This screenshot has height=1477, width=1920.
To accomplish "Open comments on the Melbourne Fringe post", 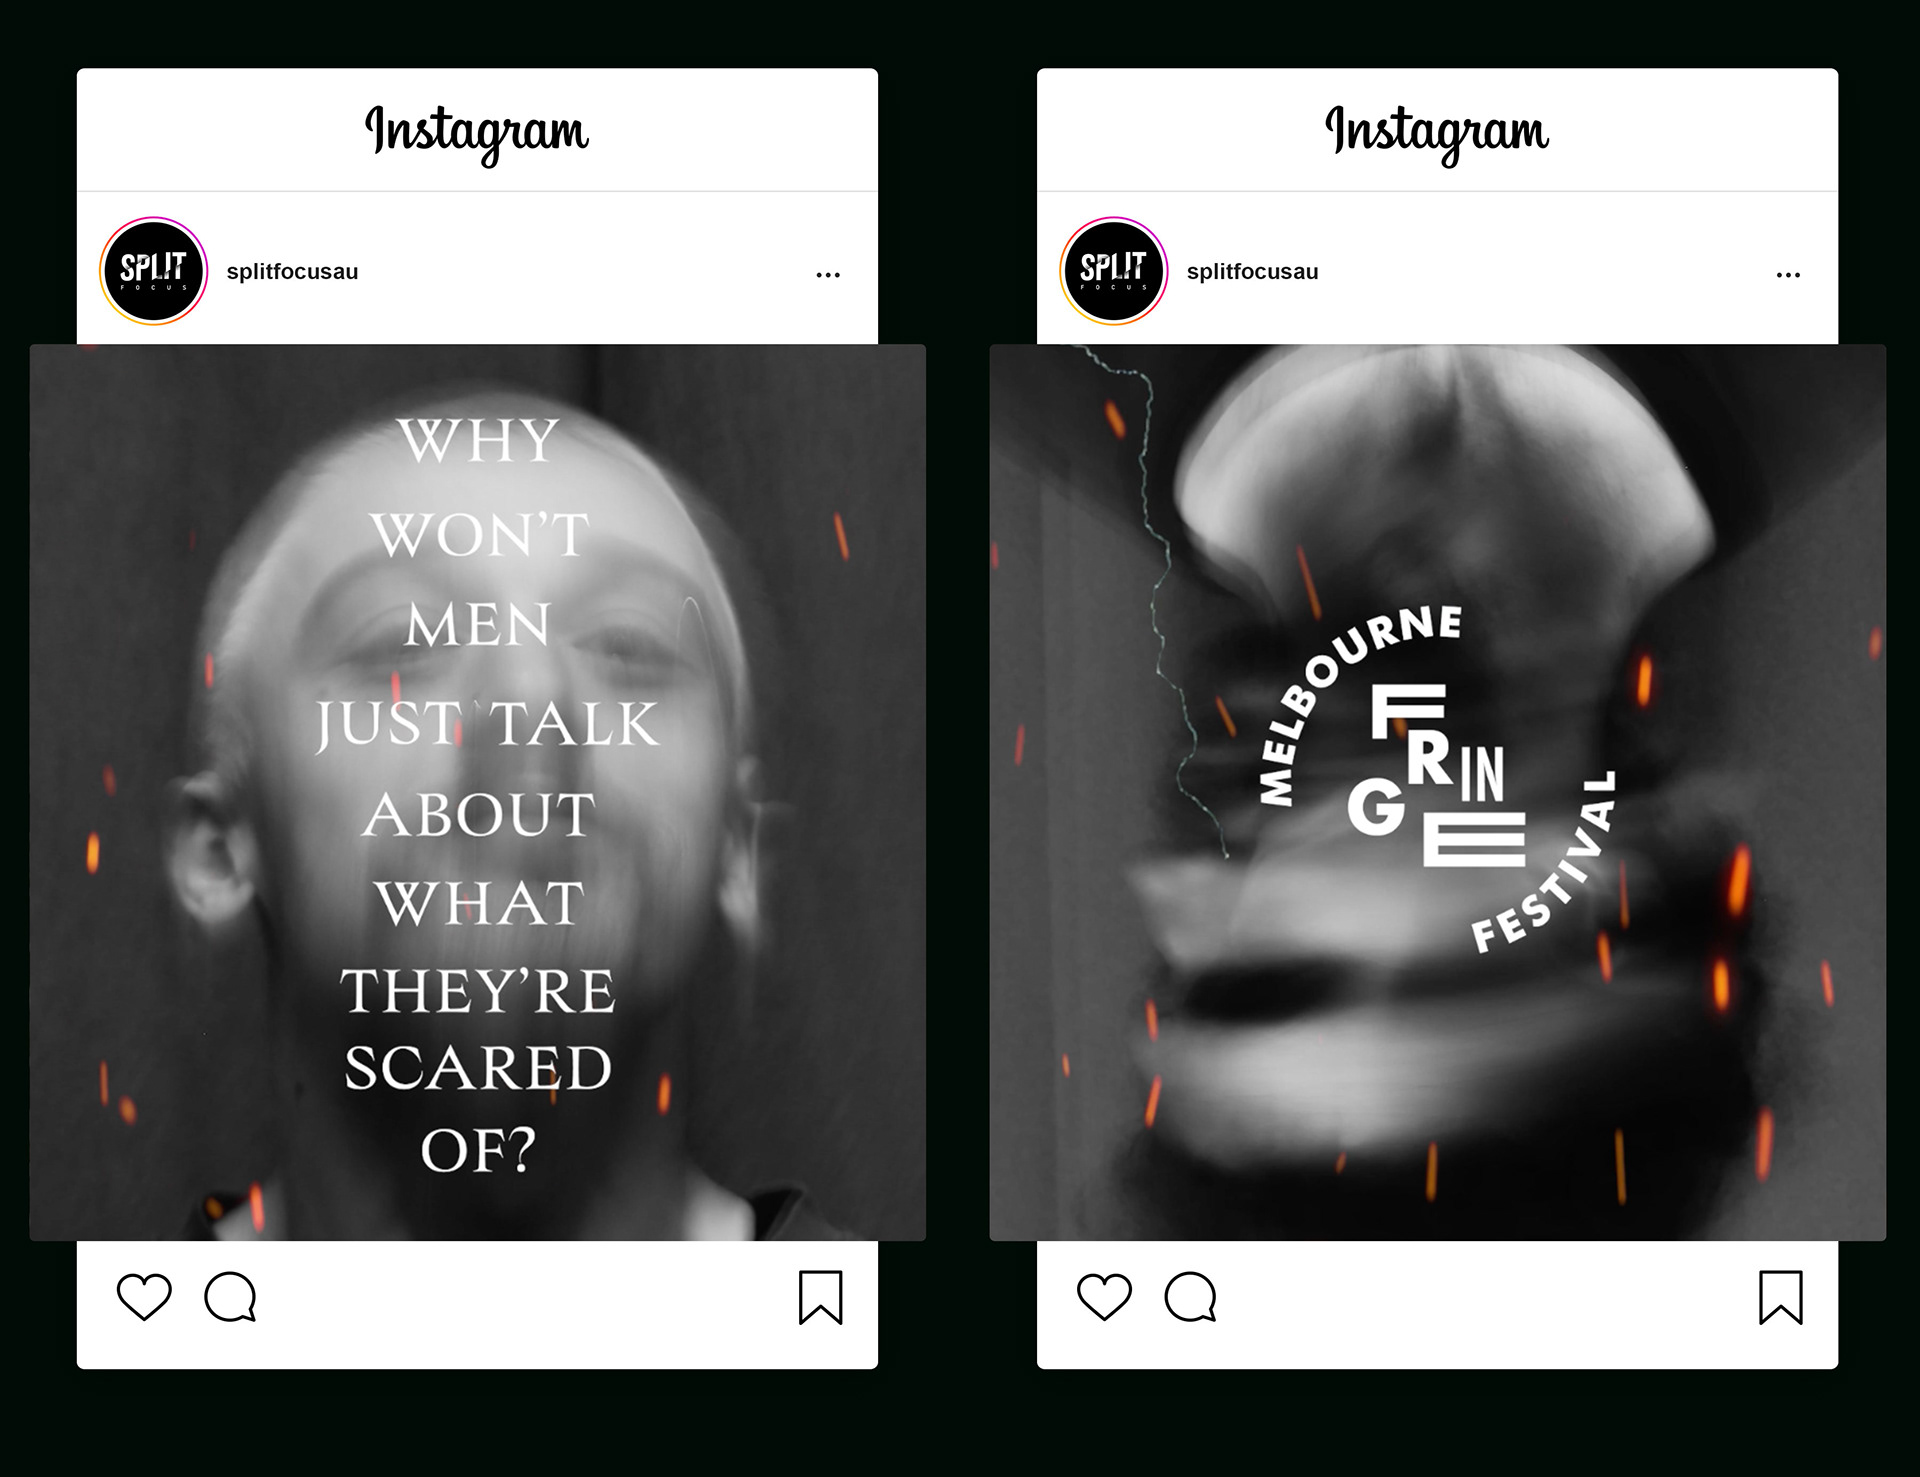I will click(x=1190, y=1297).
